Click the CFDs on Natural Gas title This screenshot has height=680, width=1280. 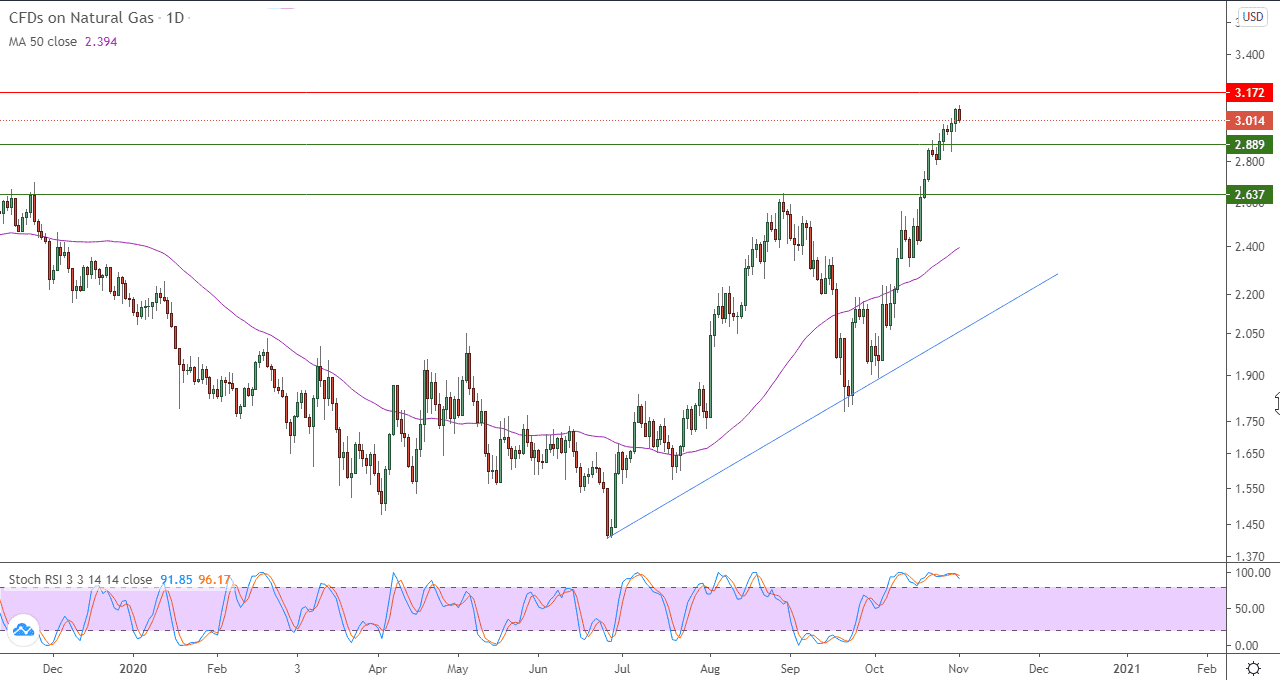click(x=80, y=18)
